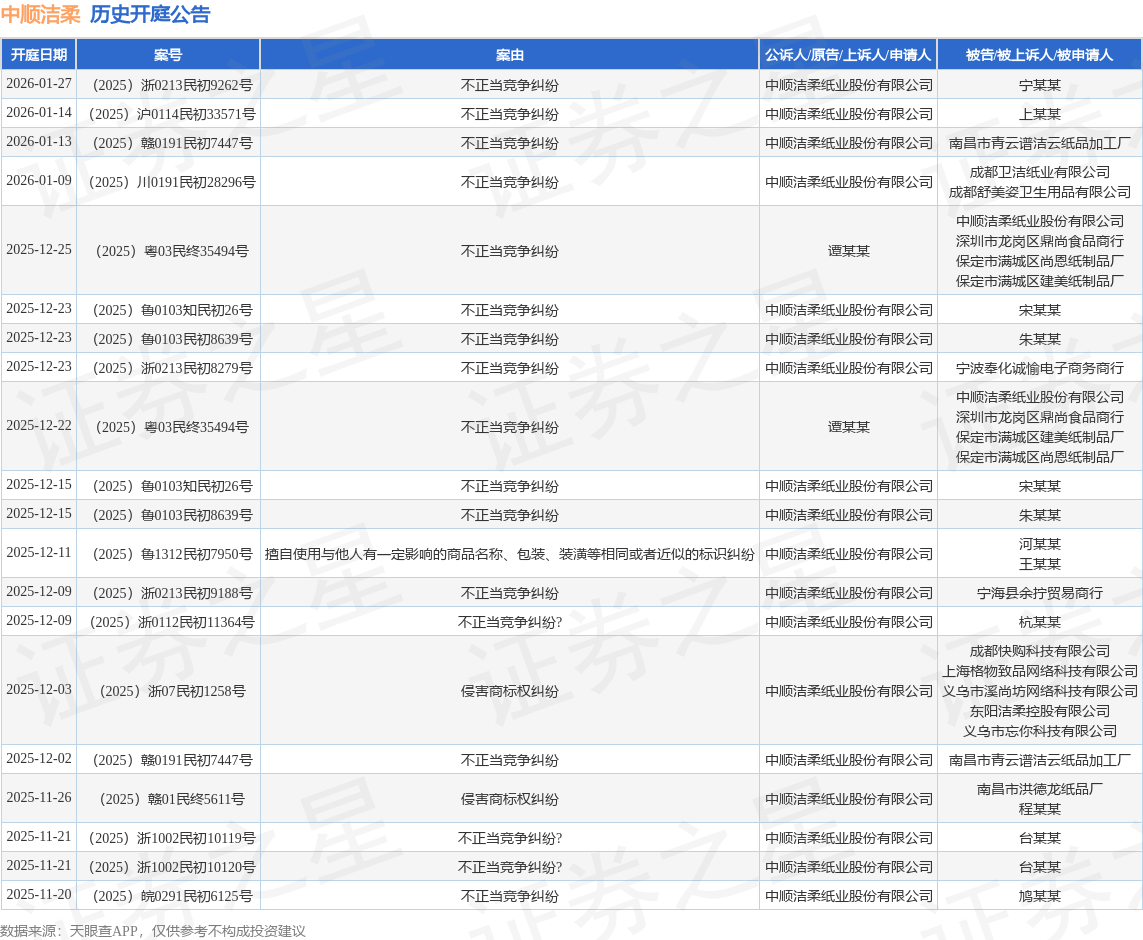Image resolution: width=1143 pixels, height=940 pixels.
Task: Select the 案号 column header
Action: 168,55
